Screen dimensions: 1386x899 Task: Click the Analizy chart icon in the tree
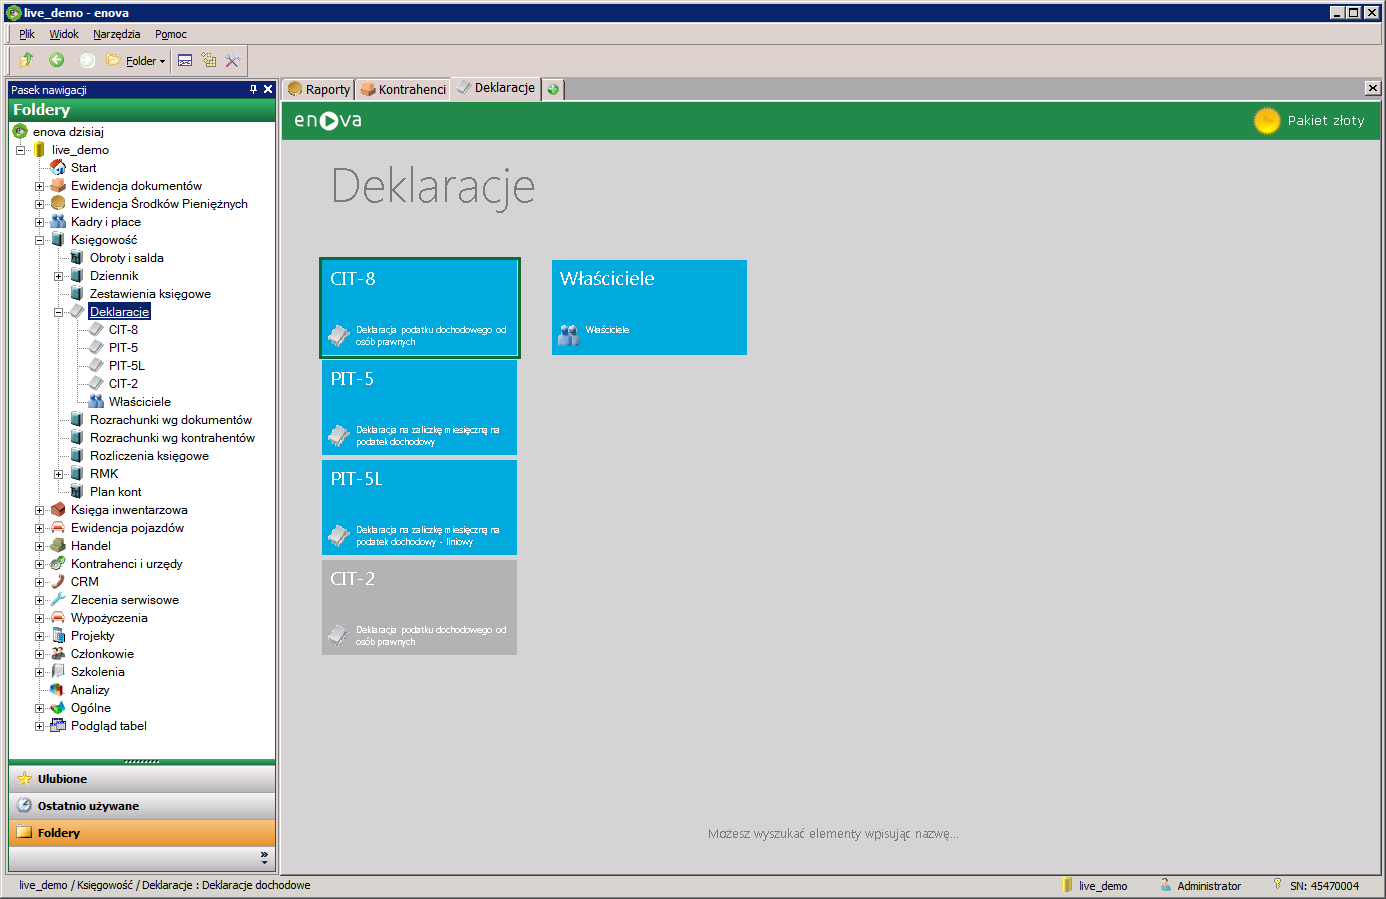pos(58,690)
